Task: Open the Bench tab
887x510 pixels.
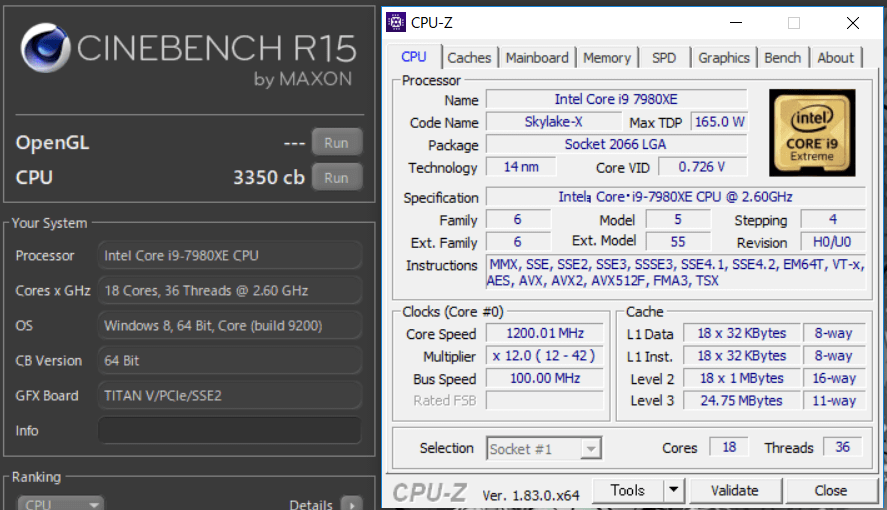Action: [x=782, y=58]
